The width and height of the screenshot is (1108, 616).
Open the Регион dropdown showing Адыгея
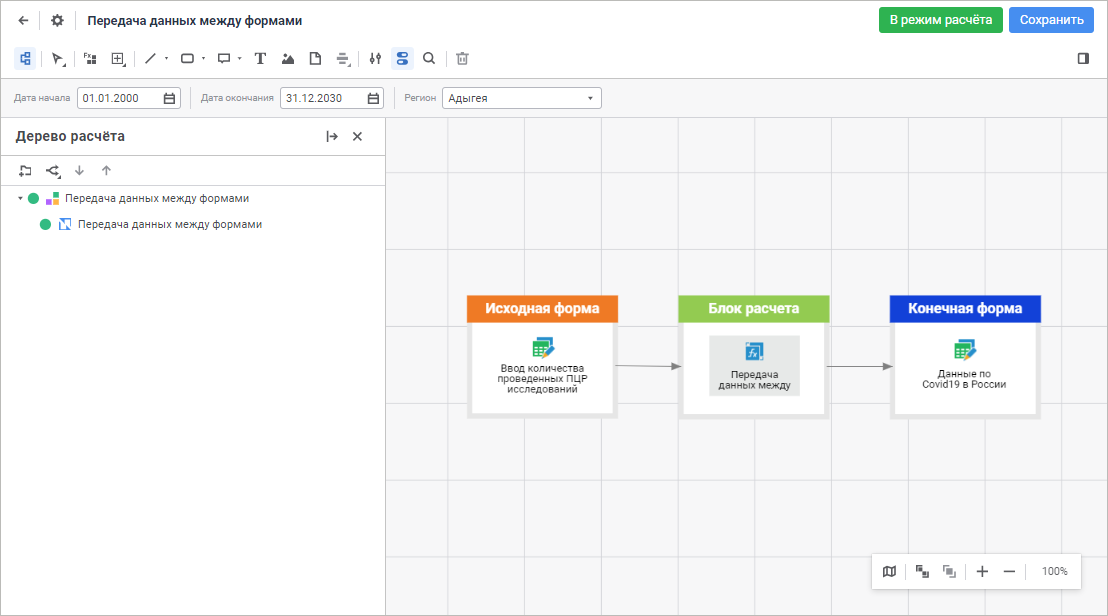click(521, 98)
